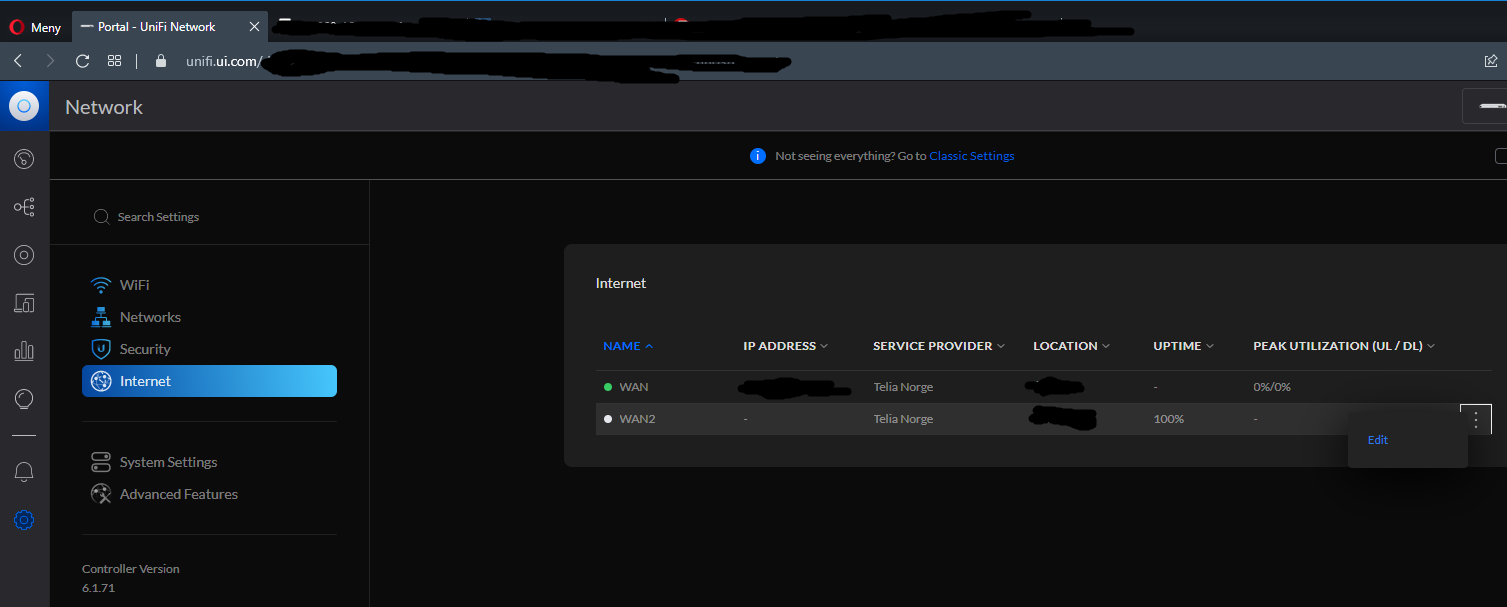This screenshot has width=1507, height=607.
Task: Open the notifications bell icon
Action: [x=24, y=472]
